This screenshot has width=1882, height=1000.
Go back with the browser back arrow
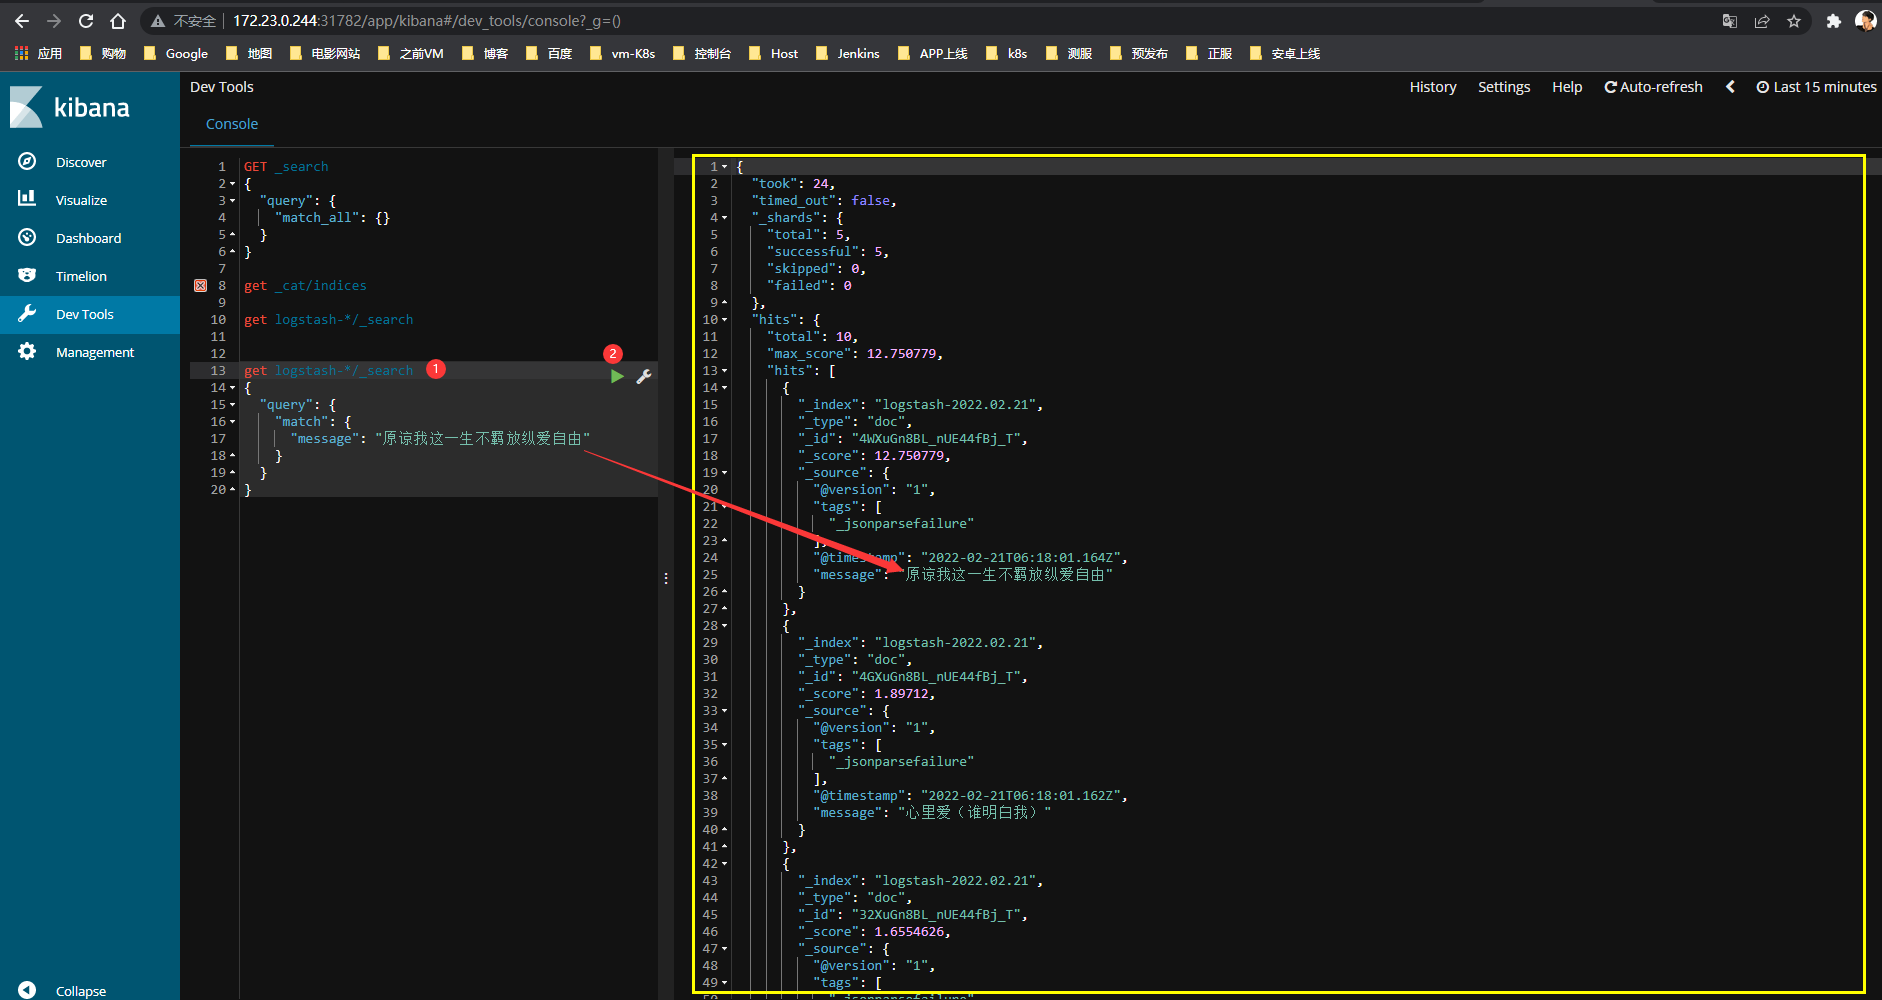coord(22,21)
